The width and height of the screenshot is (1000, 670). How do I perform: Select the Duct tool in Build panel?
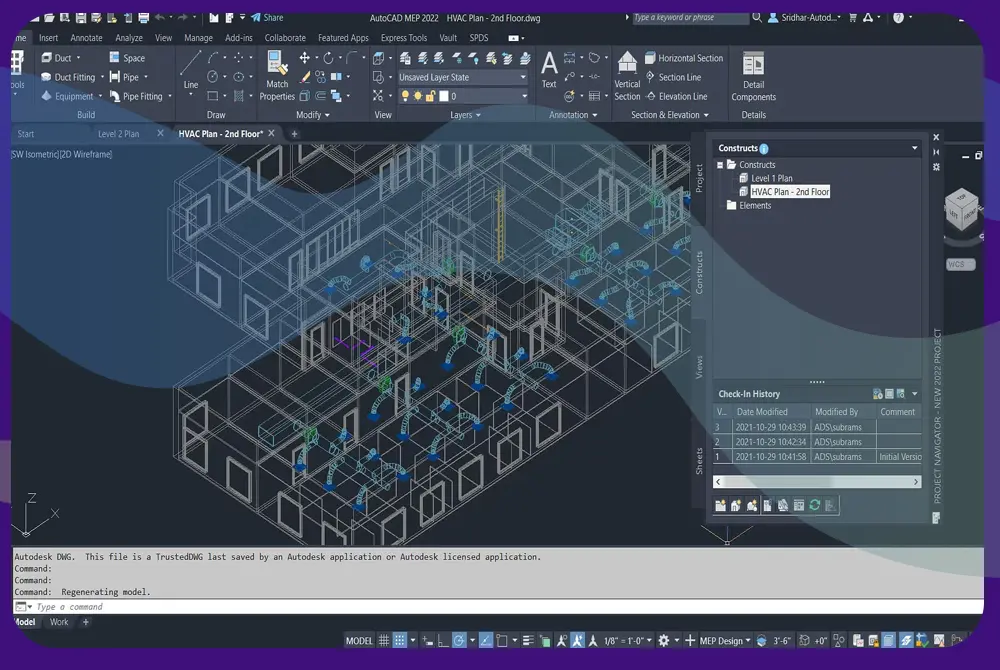[x=56, y=58]
